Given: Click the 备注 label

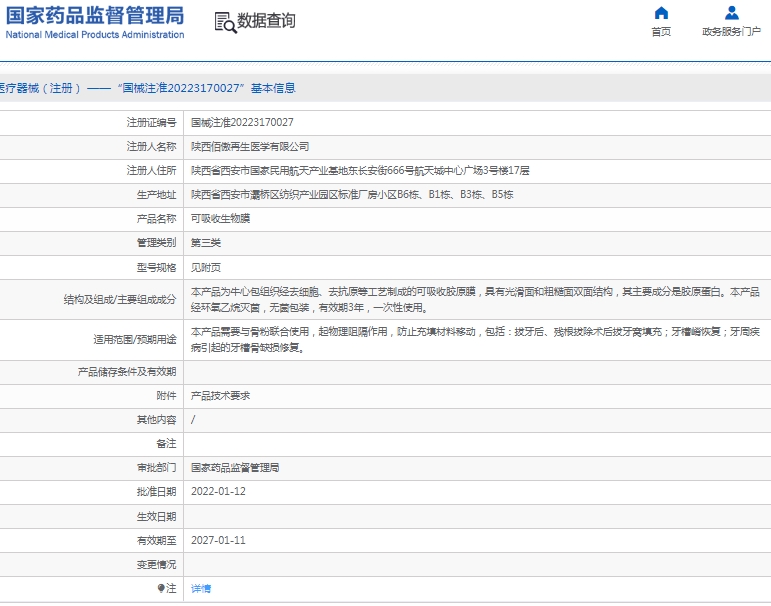Looking at the screenshot, I should click(x=166, y=444).
